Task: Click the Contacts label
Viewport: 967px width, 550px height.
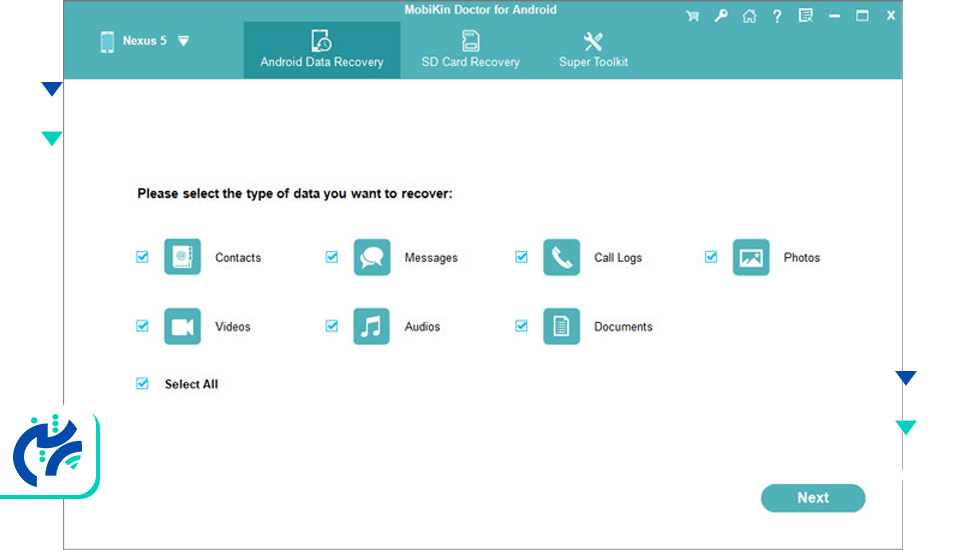Action: [x=238, y=258]
